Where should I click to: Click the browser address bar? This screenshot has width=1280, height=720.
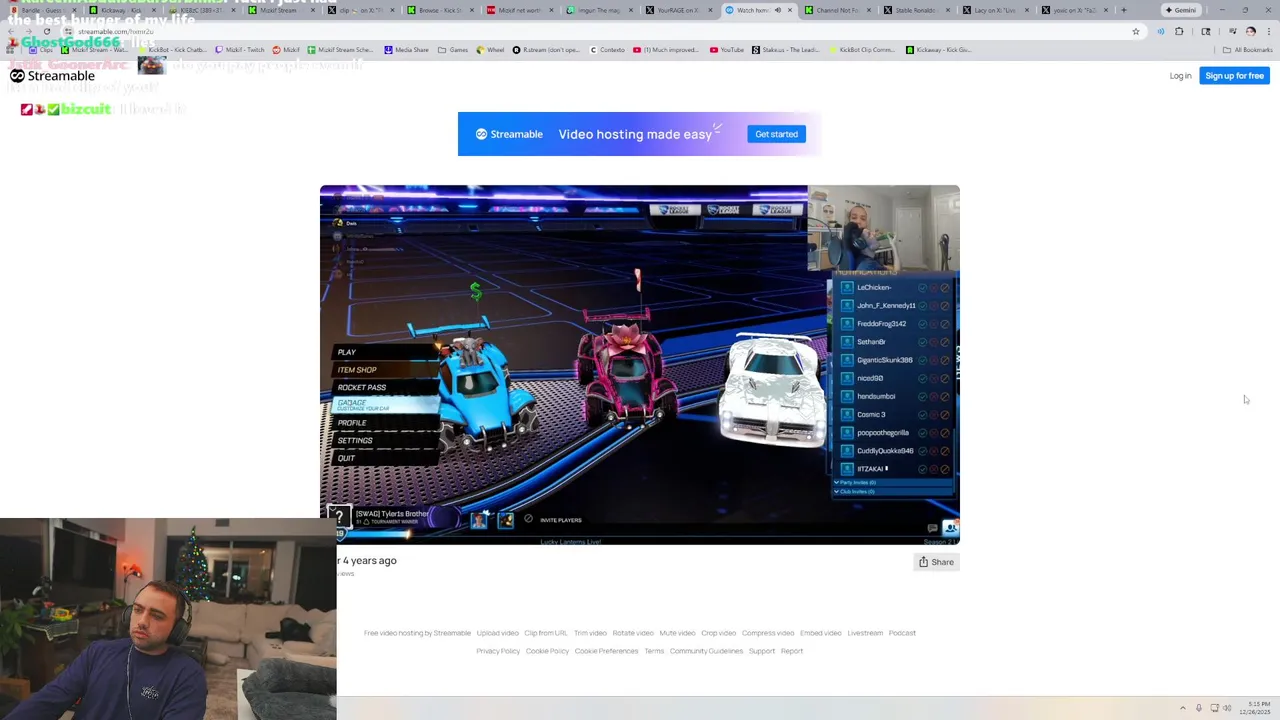tap(600, 31)
